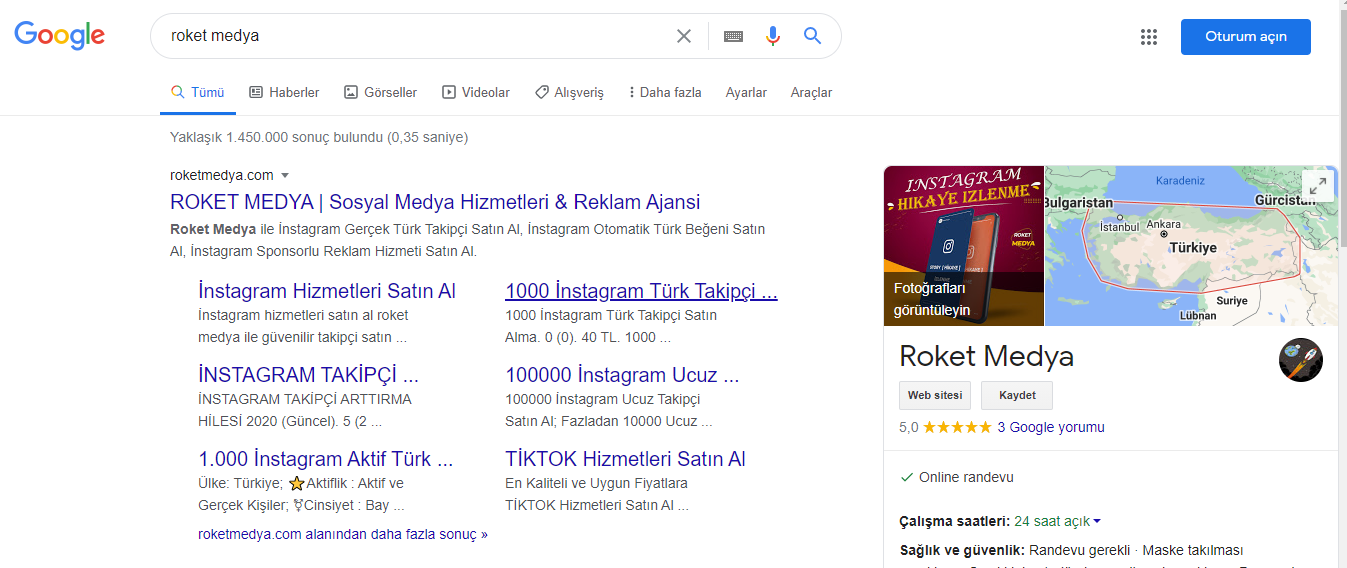Expand the 24 saat açık hours dropdown
The height and width of the screenshot is (568, 1347).
pos(1058,521)
